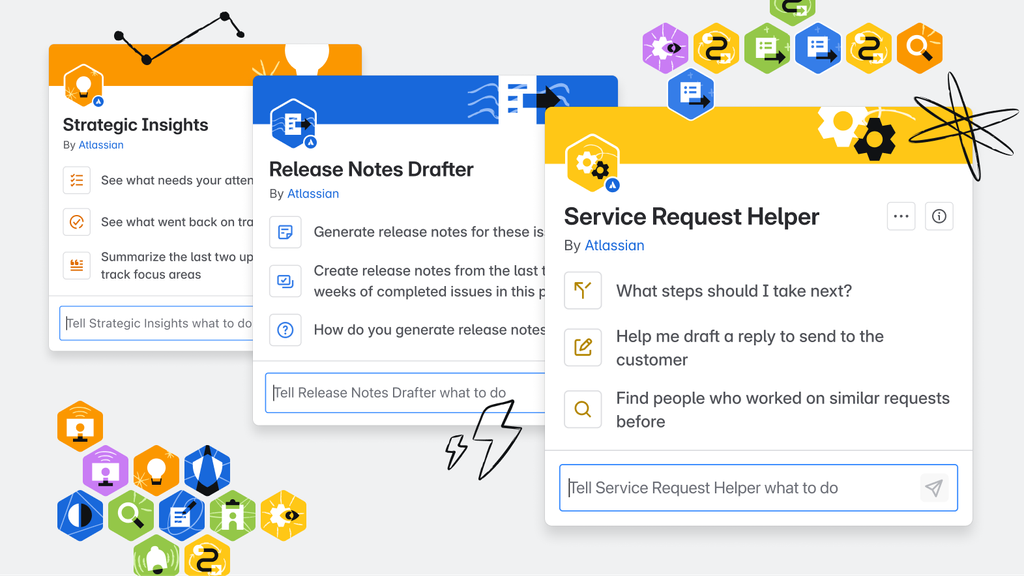This screenshot has width=1024, height=576.
Task: Click the purple gear-and-eye hexagon at top right
Action: [x=665, y=47]
